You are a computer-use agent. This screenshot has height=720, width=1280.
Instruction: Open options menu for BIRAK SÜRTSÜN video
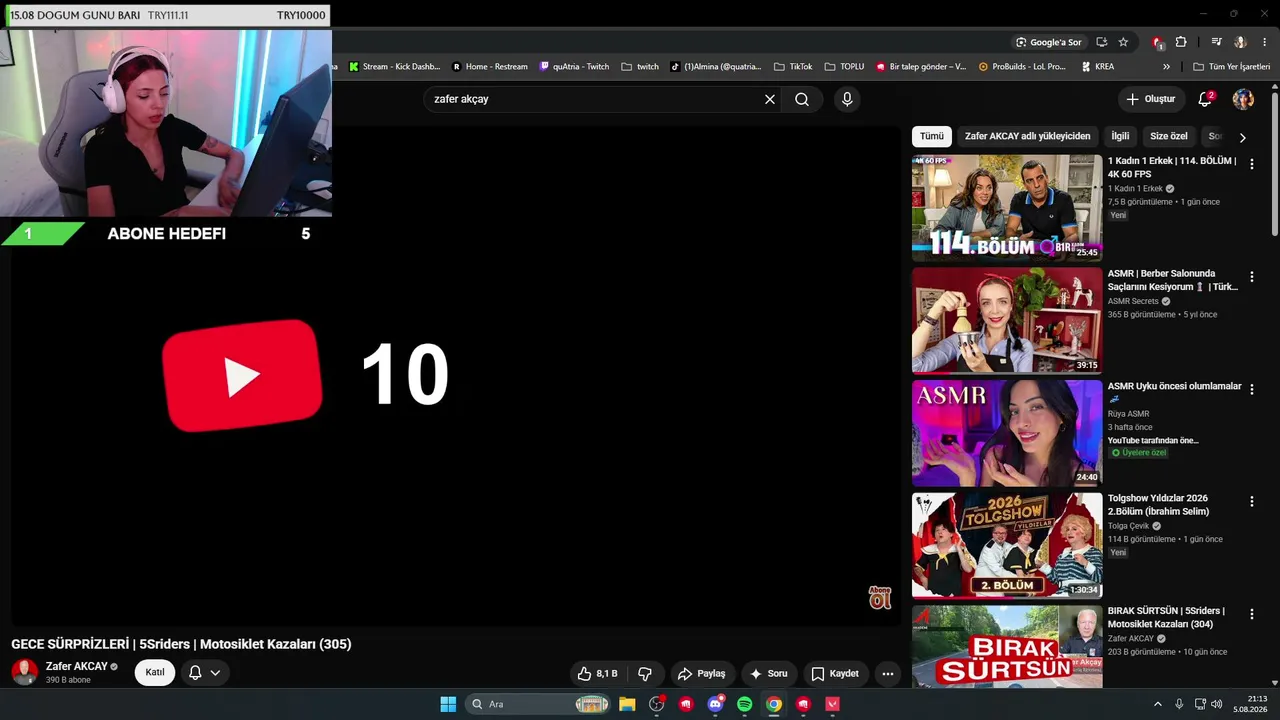pos(1251,614)
